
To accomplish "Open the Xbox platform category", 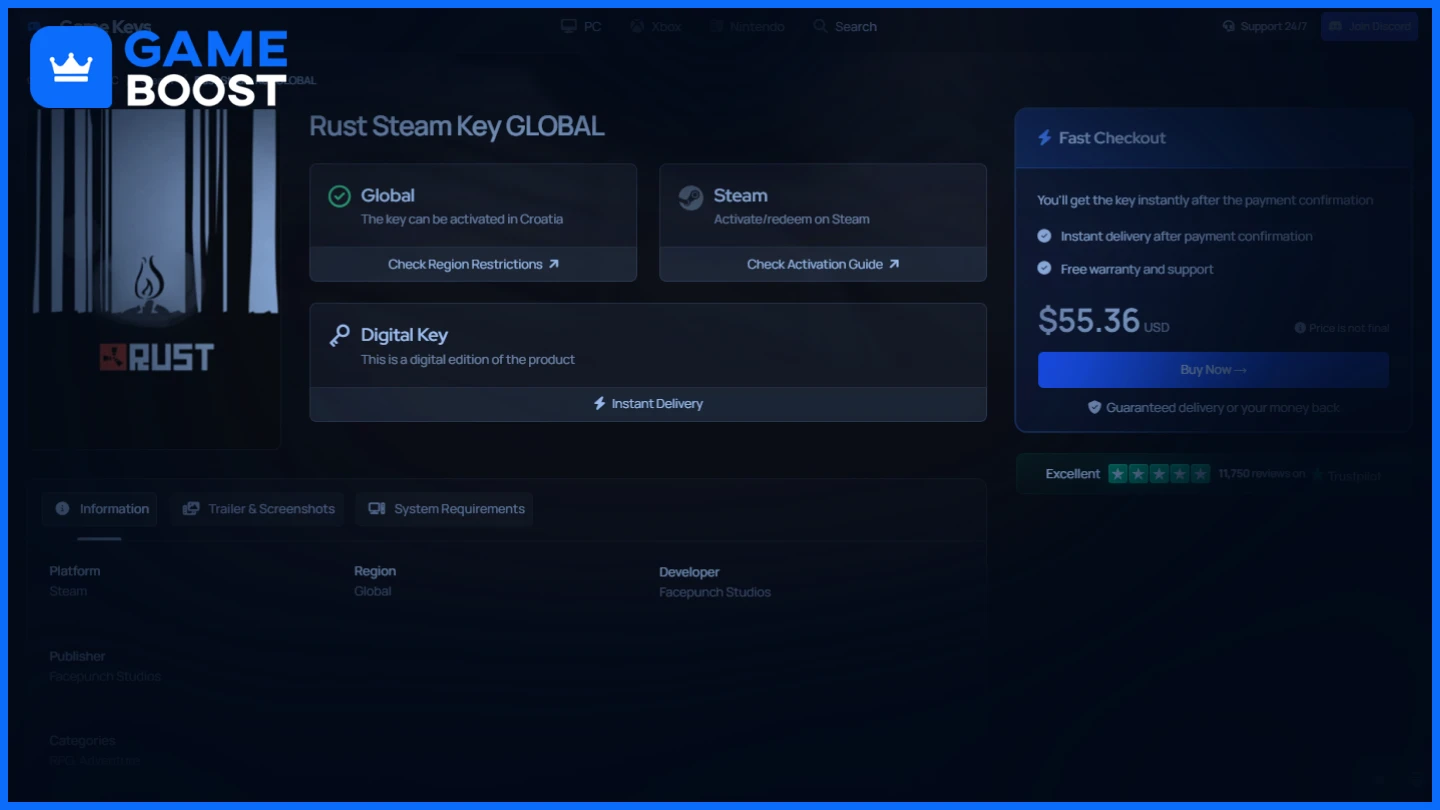I will click(655, 26).
